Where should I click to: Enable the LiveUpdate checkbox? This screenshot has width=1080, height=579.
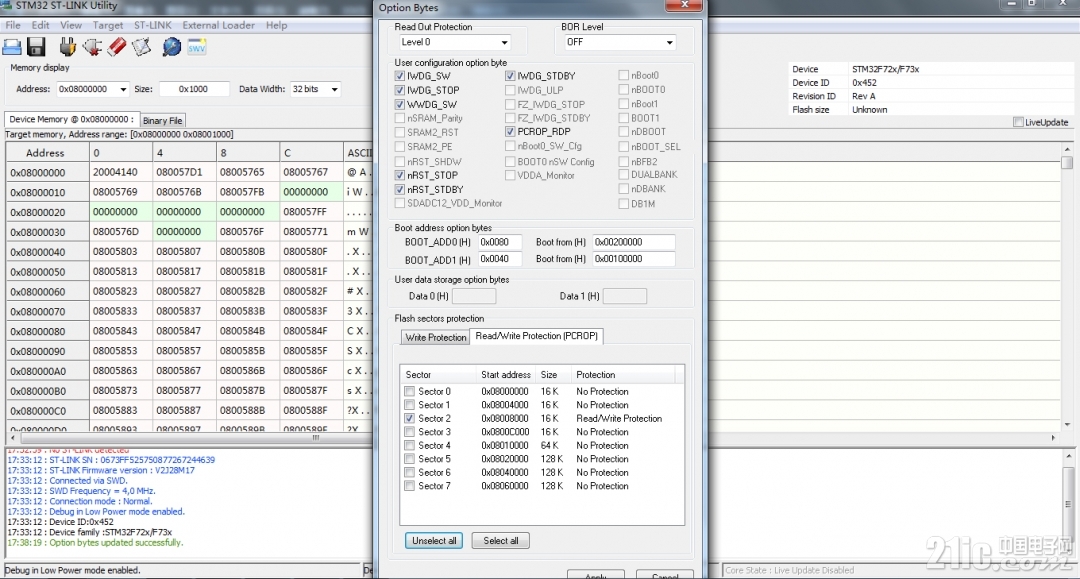point(1018,122)
